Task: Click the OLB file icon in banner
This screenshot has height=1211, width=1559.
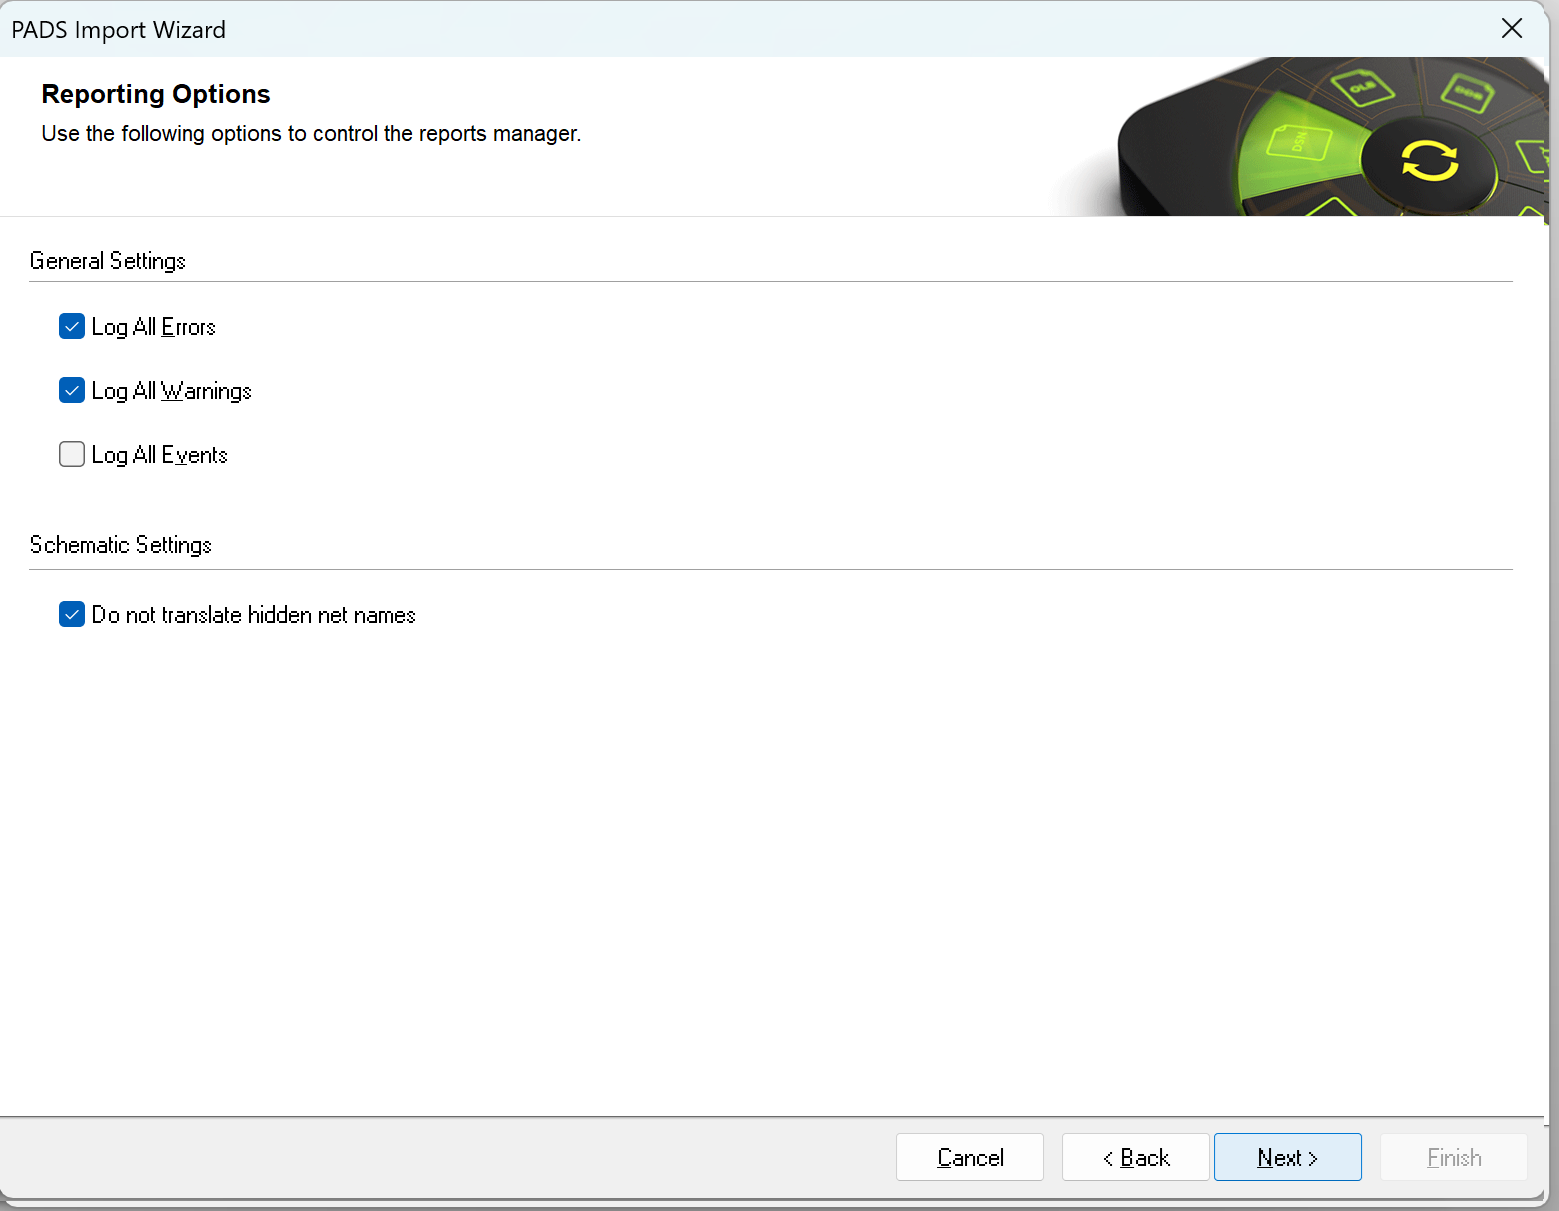Action: point(1362,88)
